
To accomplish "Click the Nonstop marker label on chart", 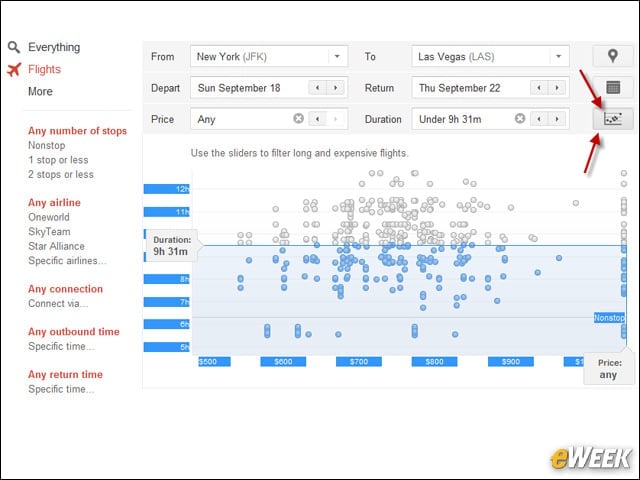I will tap(609, 318).
